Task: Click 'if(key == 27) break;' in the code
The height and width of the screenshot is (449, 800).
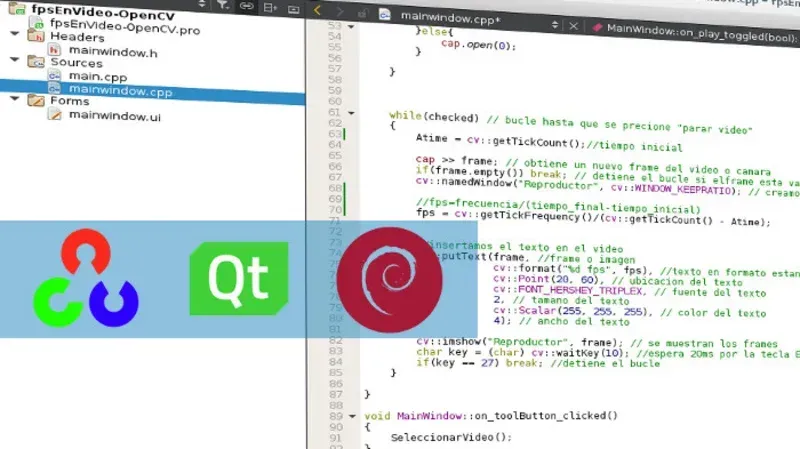Action: (477, 363)
